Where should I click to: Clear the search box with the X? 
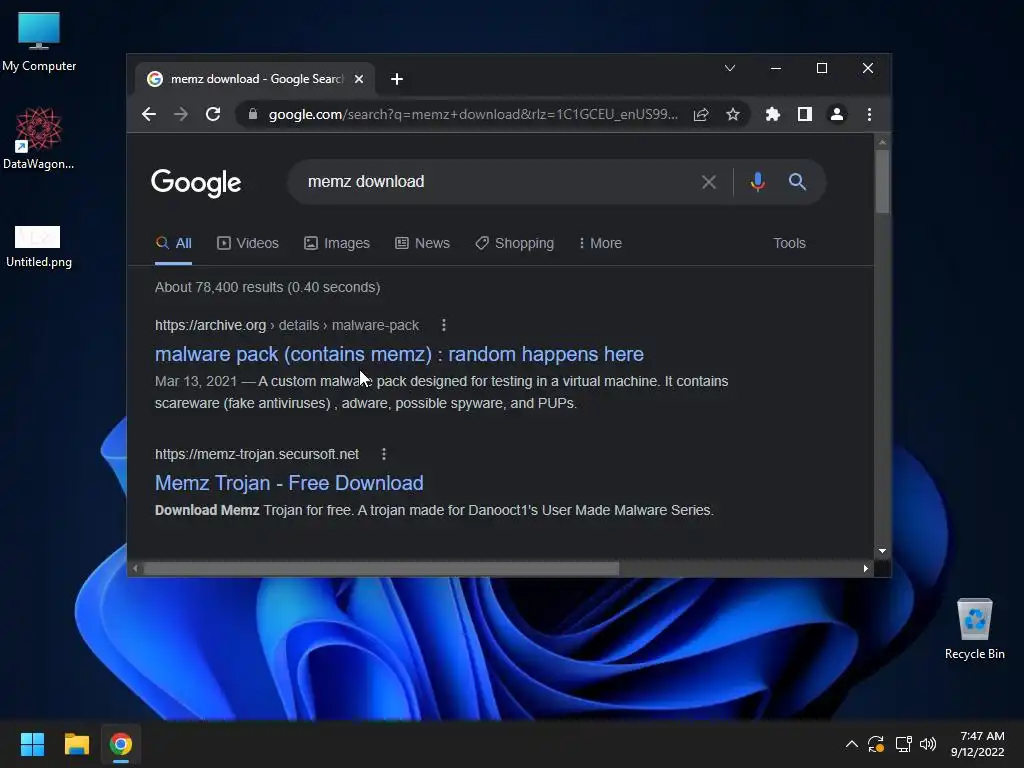[709, 182]
